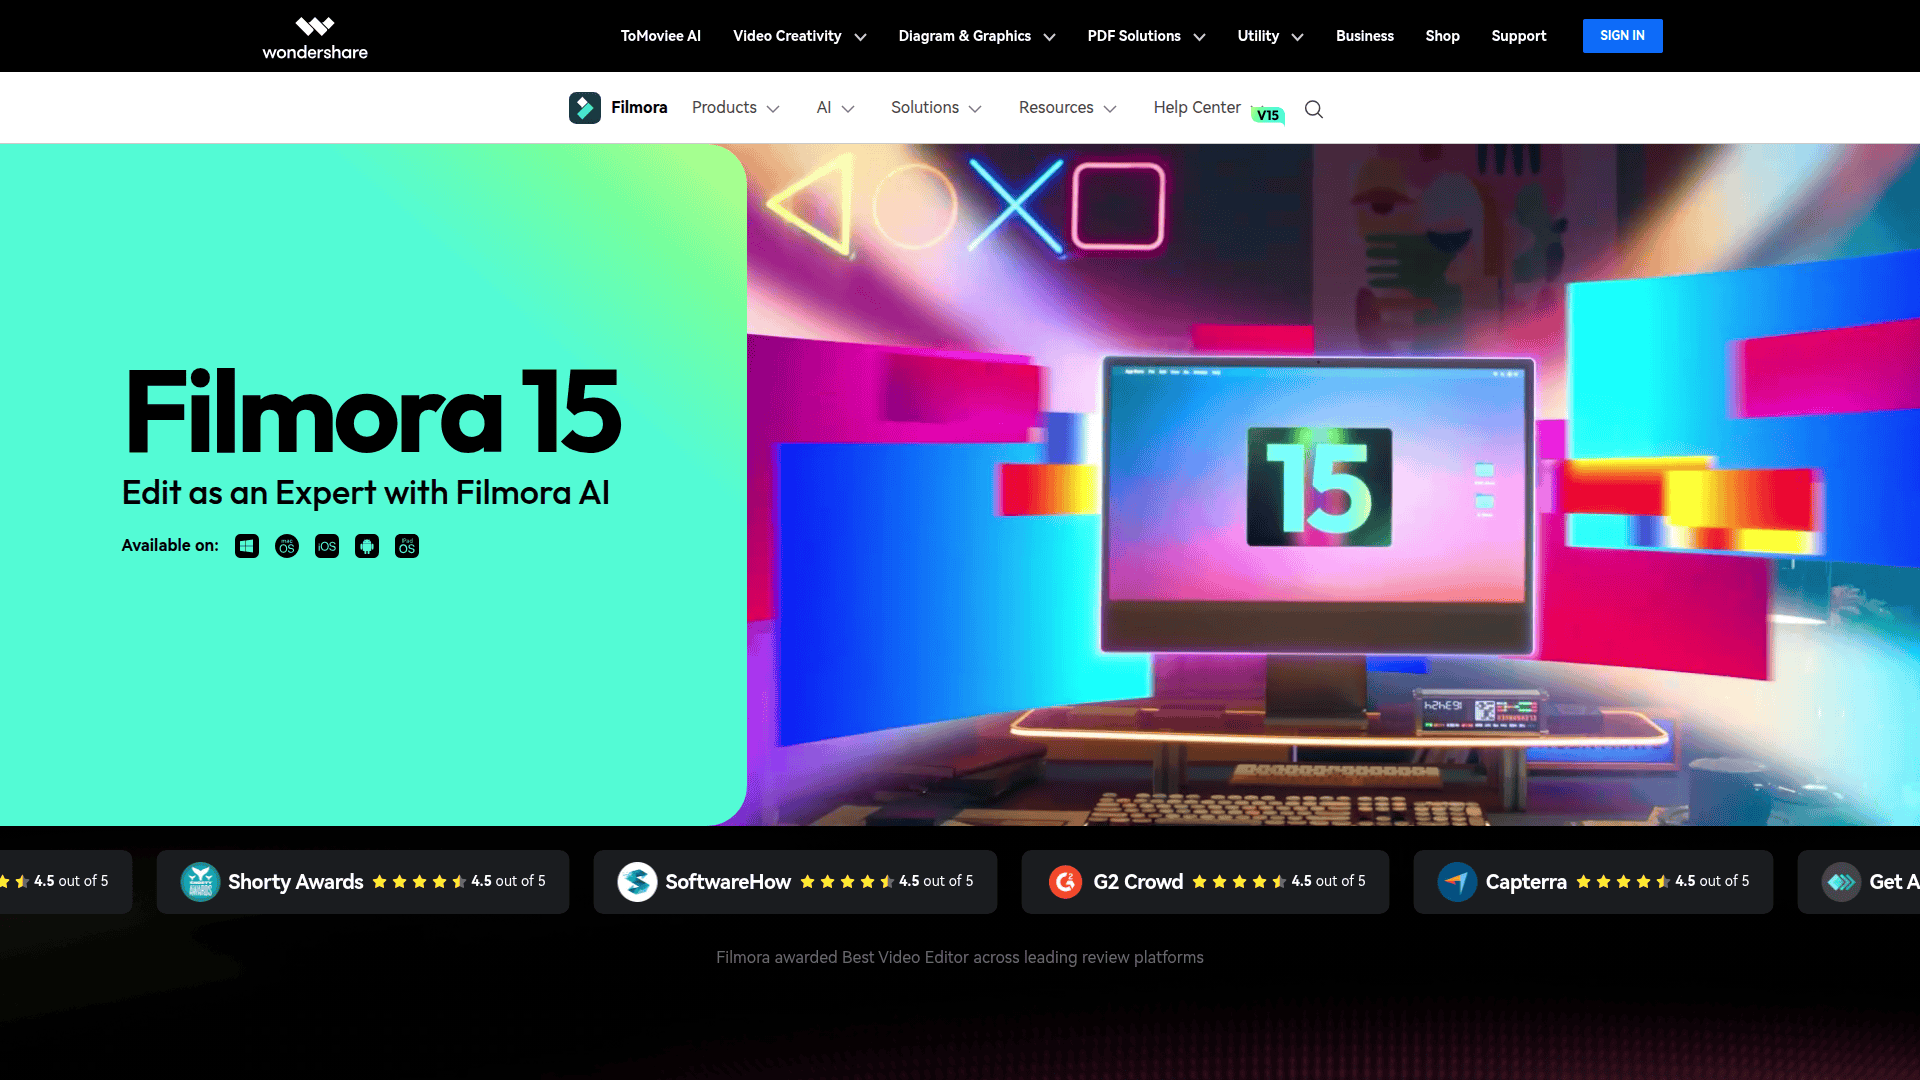Open the Support page
1920x1080 pixels.
pyautogui.click(x=1519, y=36)
